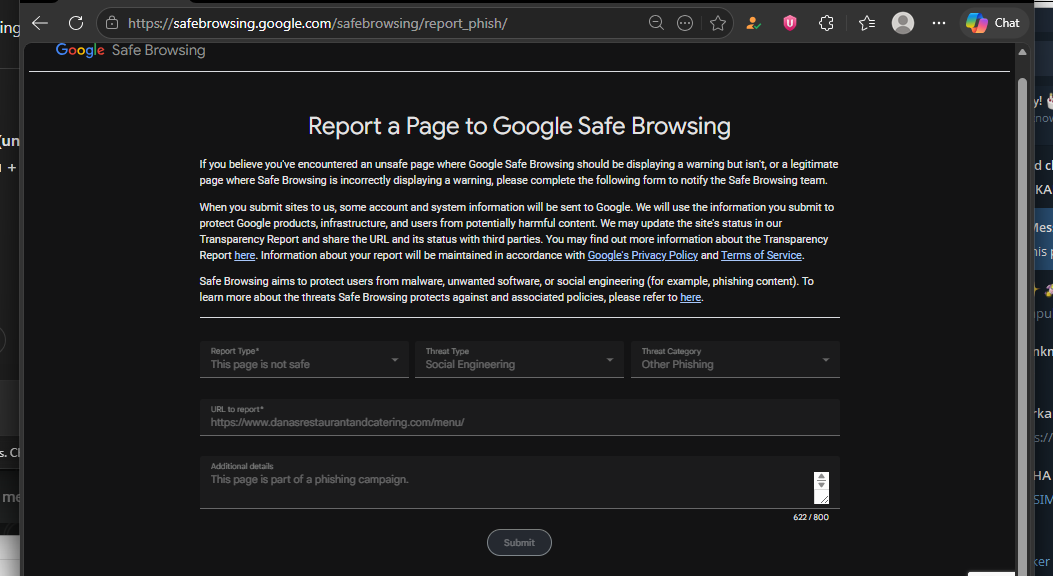Click the address bar URL text
This screenshot has height=576, width=1053.
click(x=317, y=23)
